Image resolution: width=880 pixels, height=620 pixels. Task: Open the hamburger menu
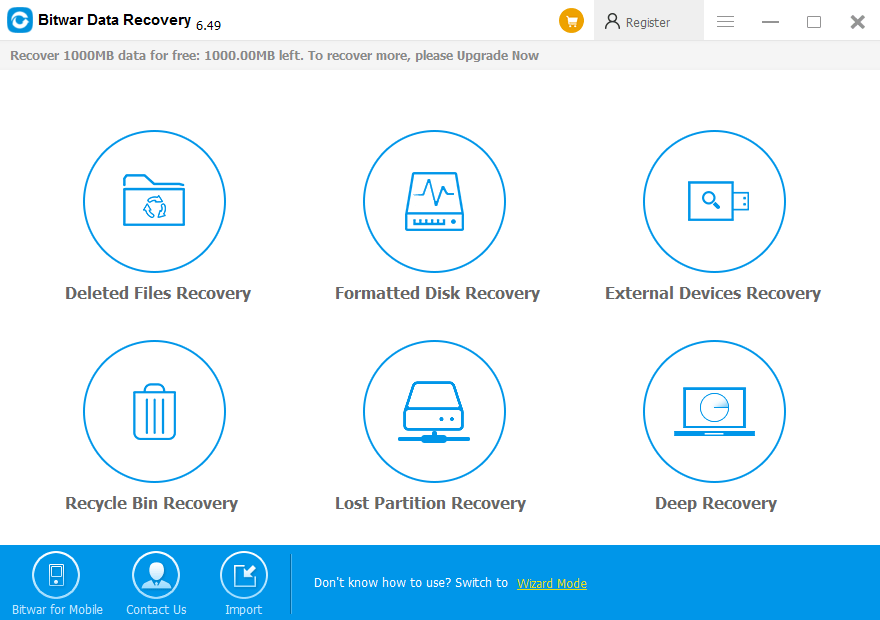tap(725, 22)
